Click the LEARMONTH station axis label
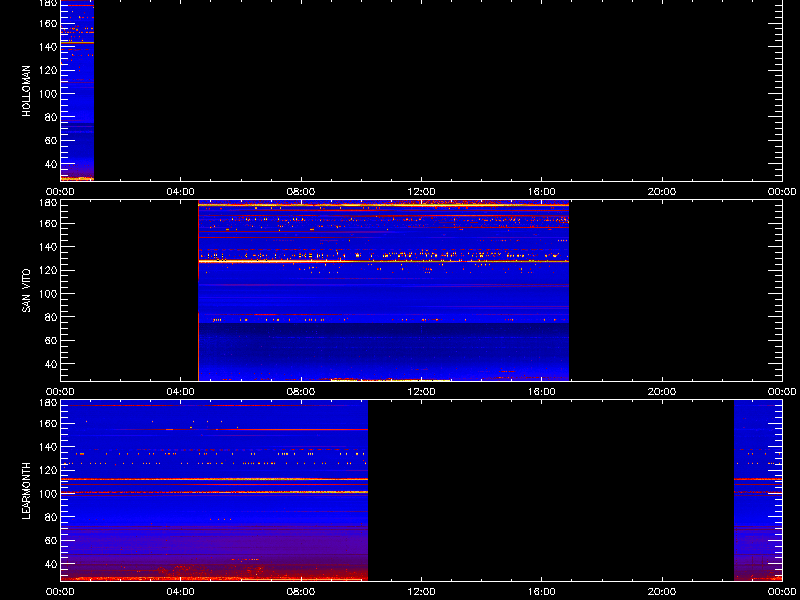 [x=27, y=491]
